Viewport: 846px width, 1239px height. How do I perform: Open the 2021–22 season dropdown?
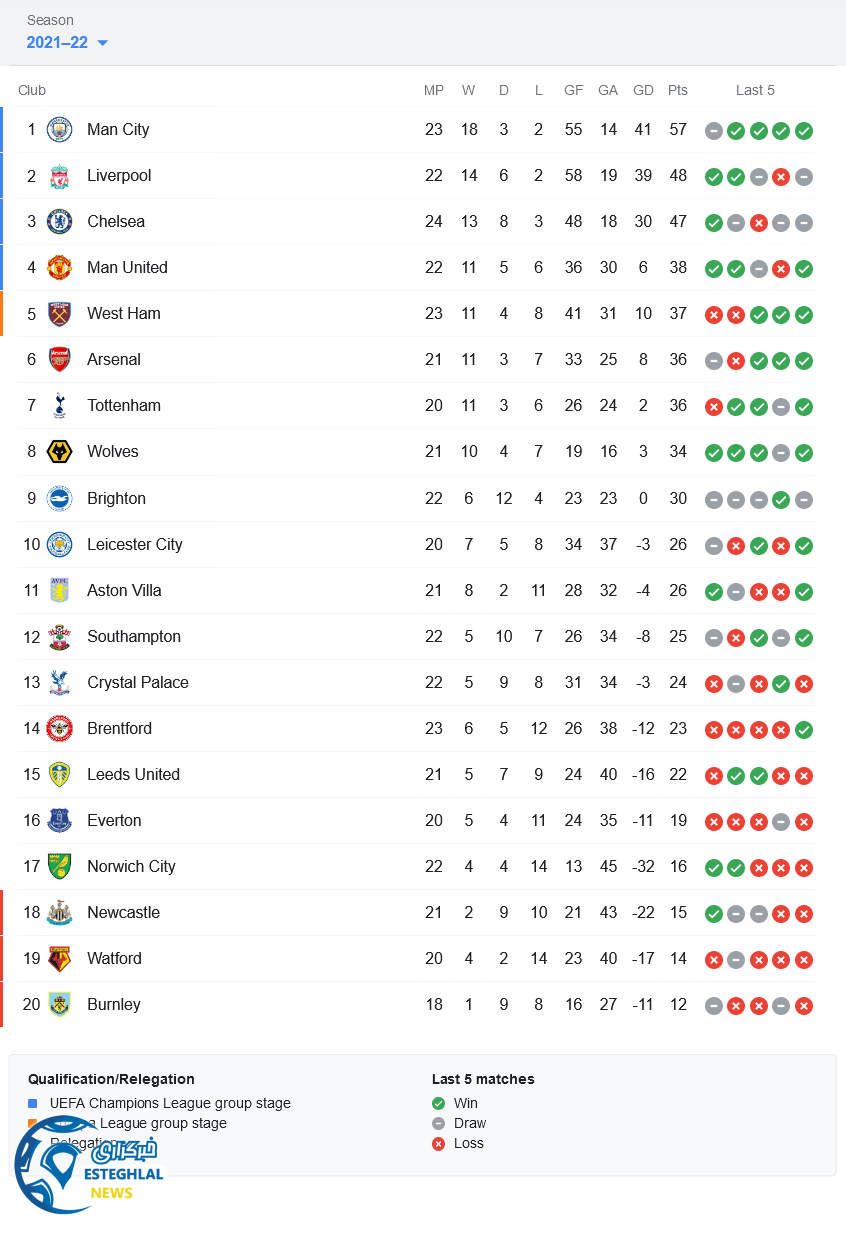point(67,43)
